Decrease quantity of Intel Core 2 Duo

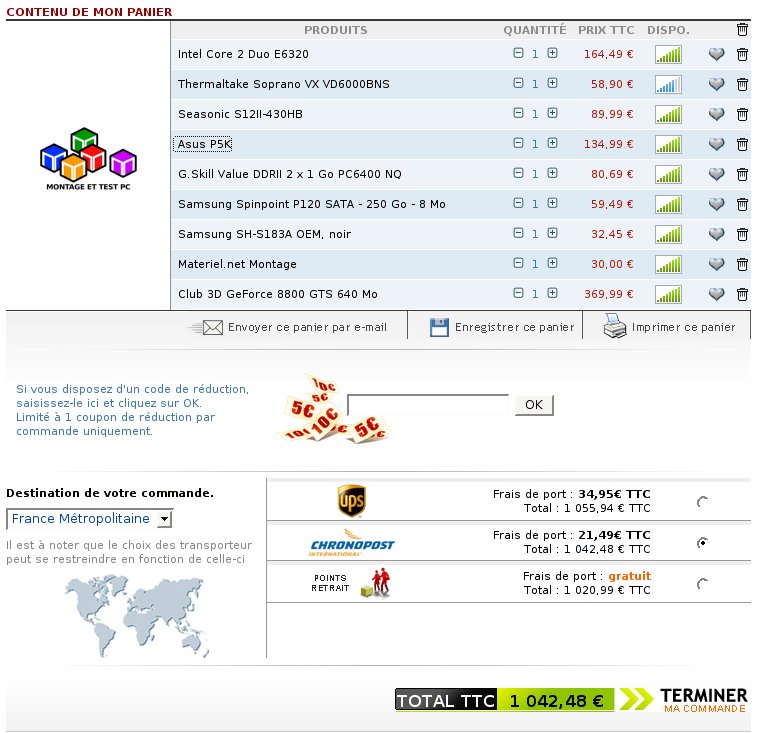(518, 53)
